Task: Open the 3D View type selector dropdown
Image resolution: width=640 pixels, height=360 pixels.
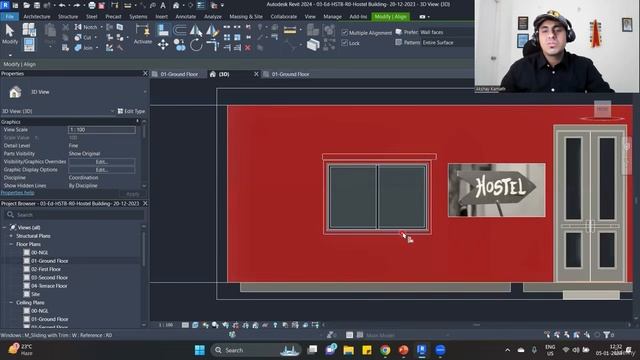Action: click(145, 92)
